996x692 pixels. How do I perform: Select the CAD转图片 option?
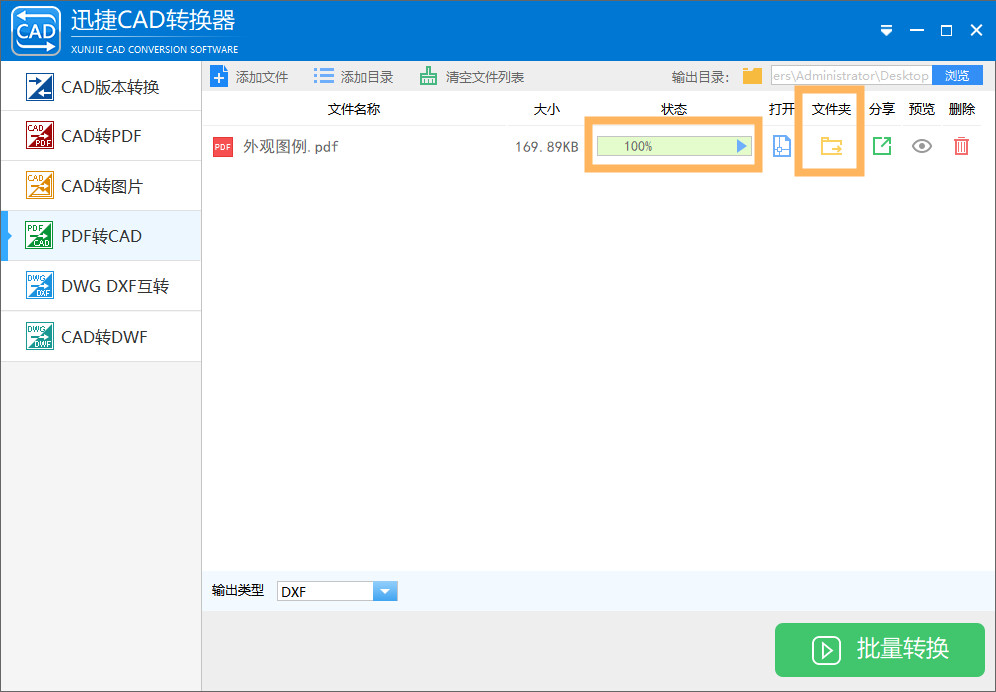coord(101,186)
